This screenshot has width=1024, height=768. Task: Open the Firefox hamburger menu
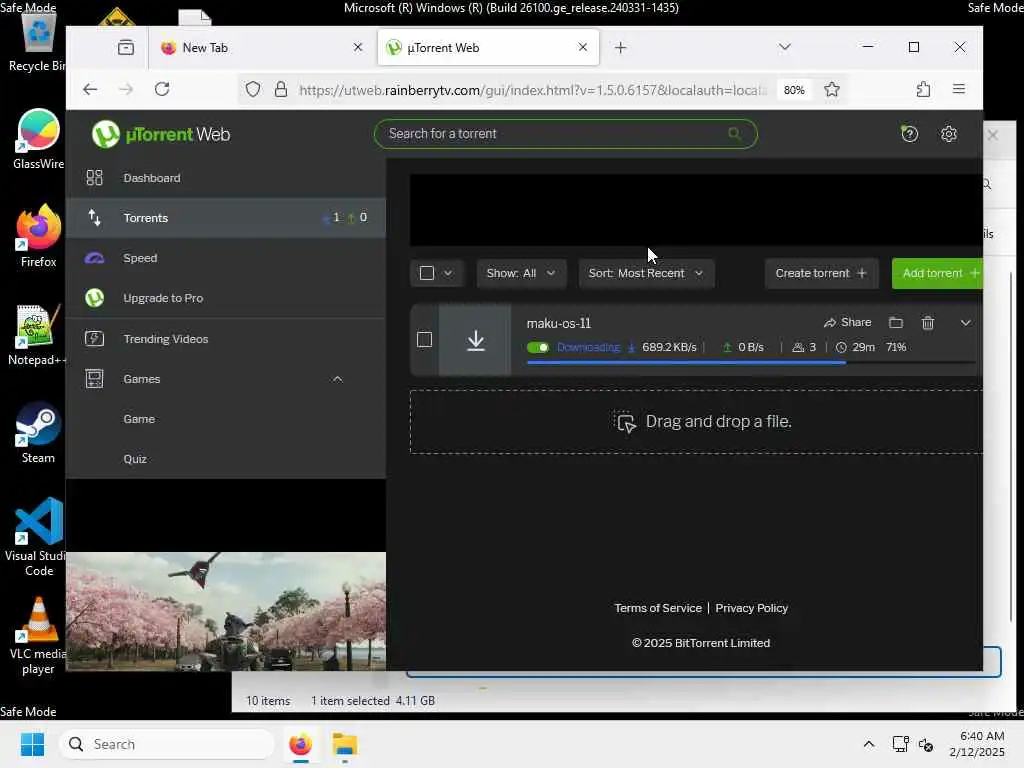[x=958, y=89]
